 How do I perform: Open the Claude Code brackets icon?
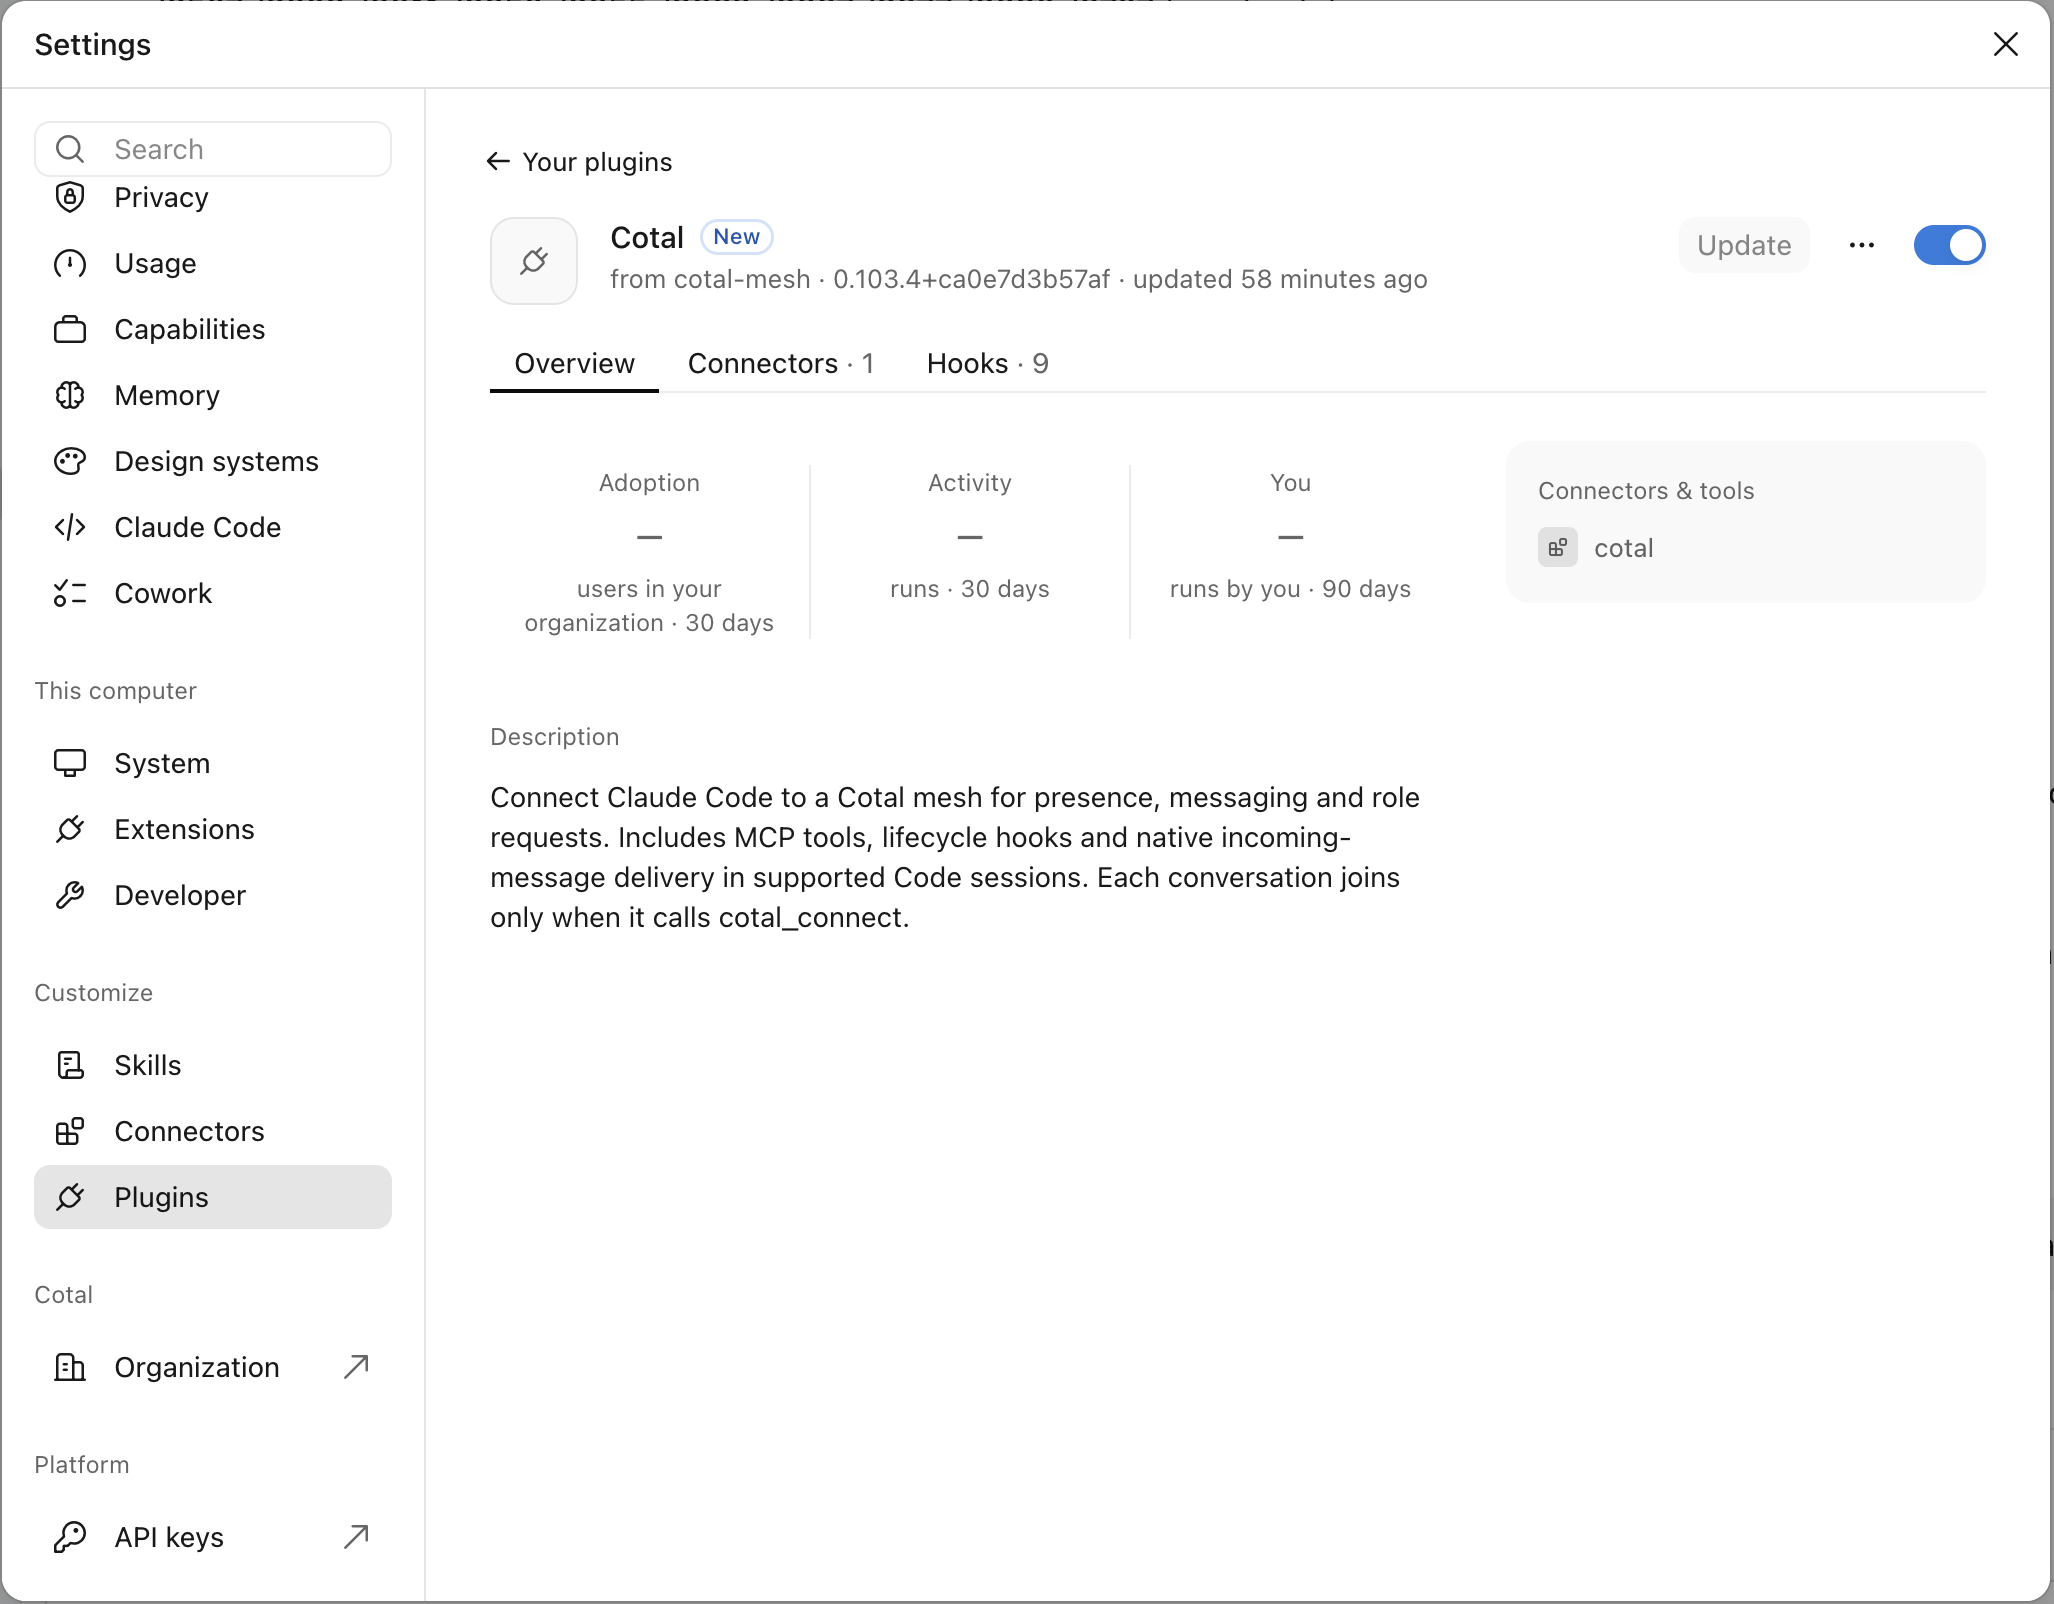(70, 527)
